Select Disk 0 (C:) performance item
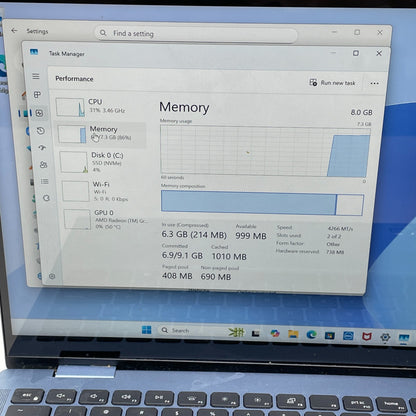This screenshot has width=416, height=416. 103,162
